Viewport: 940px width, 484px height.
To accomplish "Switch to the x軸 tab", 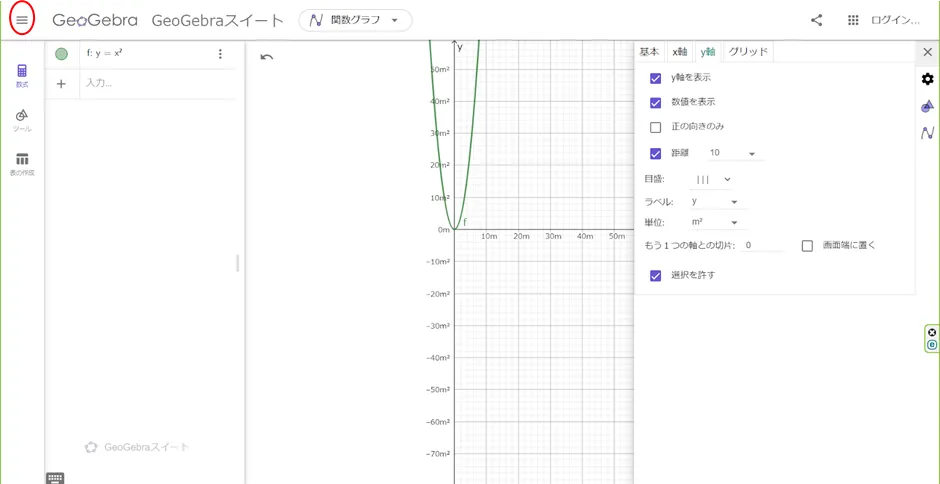I will click(680, 52).
